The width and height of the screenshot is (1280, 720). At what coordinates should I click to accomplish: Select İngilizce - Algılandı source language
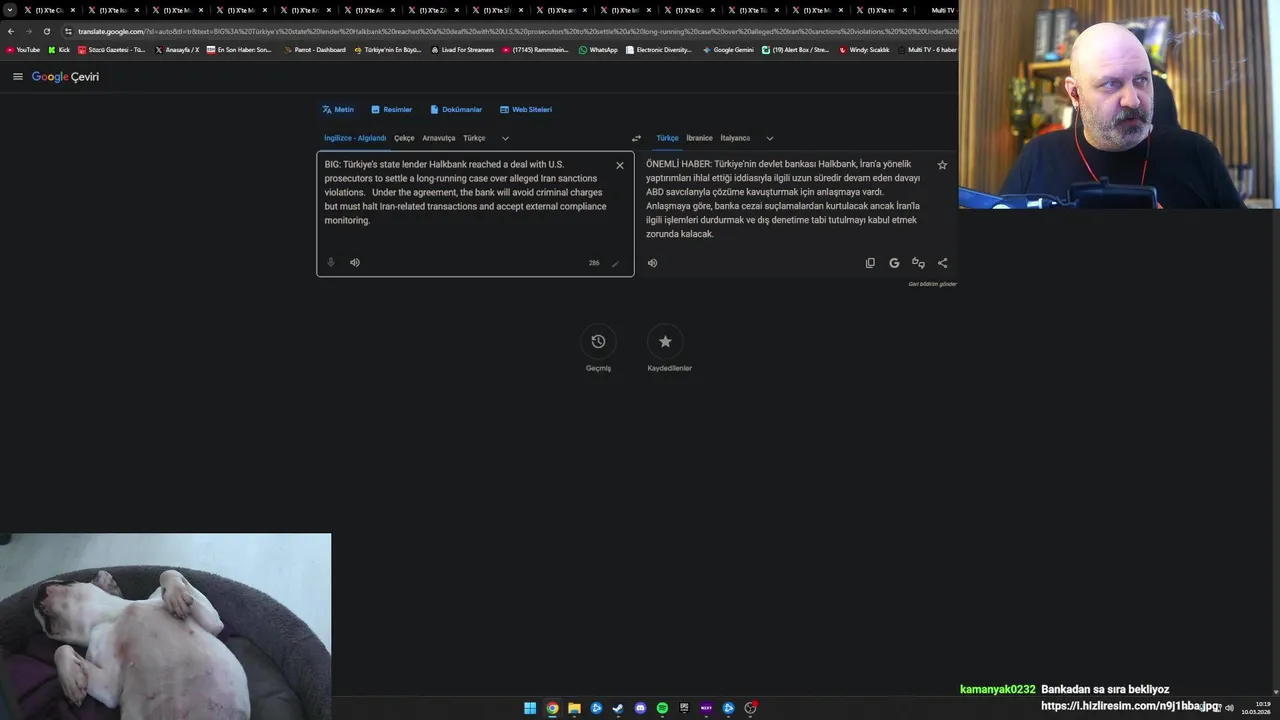click(355, 138)
